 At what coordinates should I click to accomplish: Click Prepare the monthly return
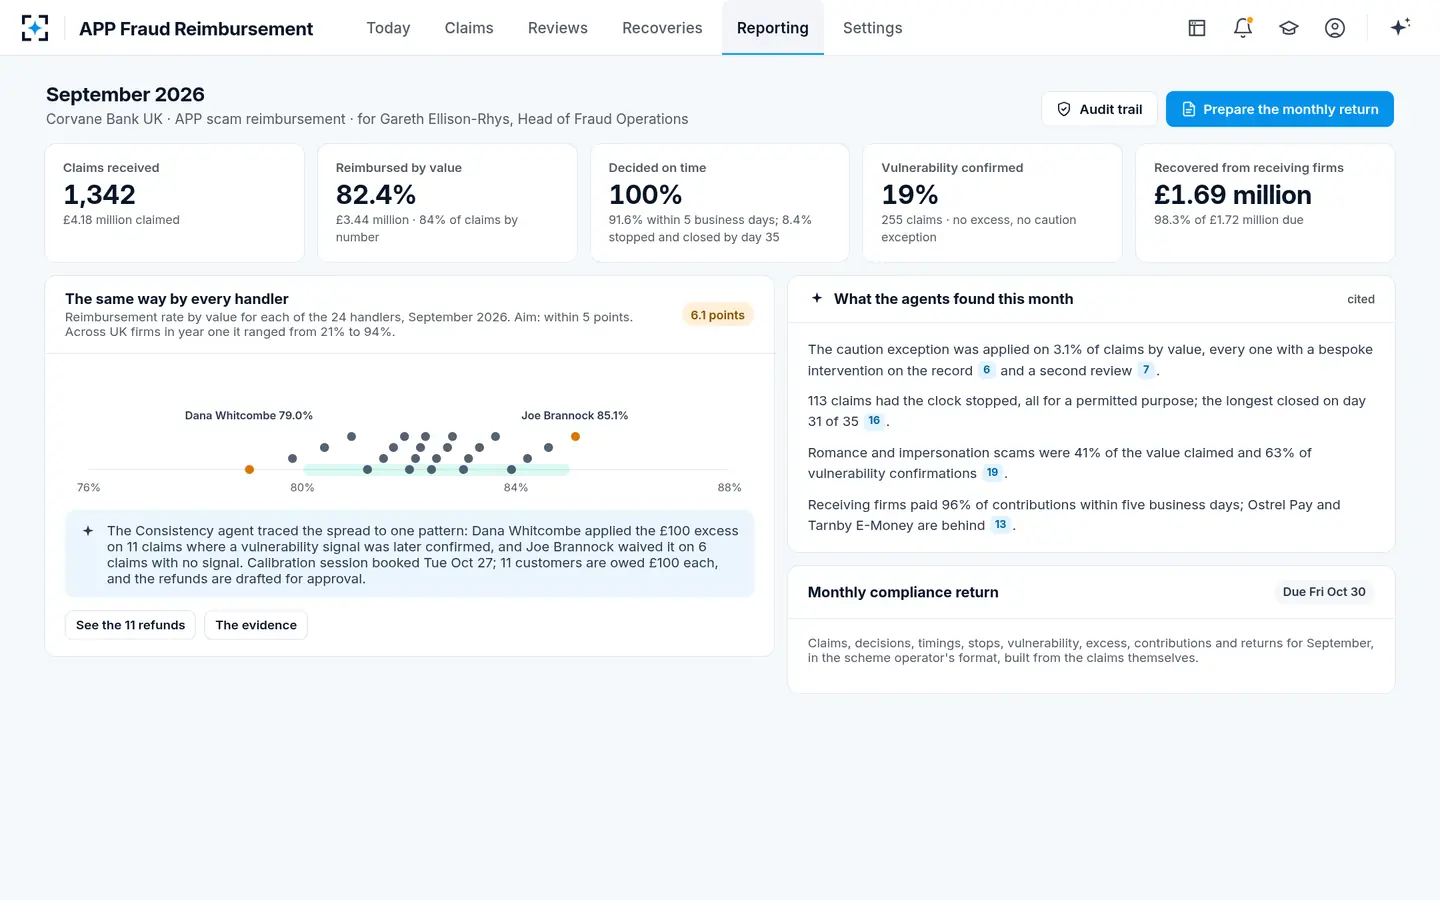point(1280,109)
